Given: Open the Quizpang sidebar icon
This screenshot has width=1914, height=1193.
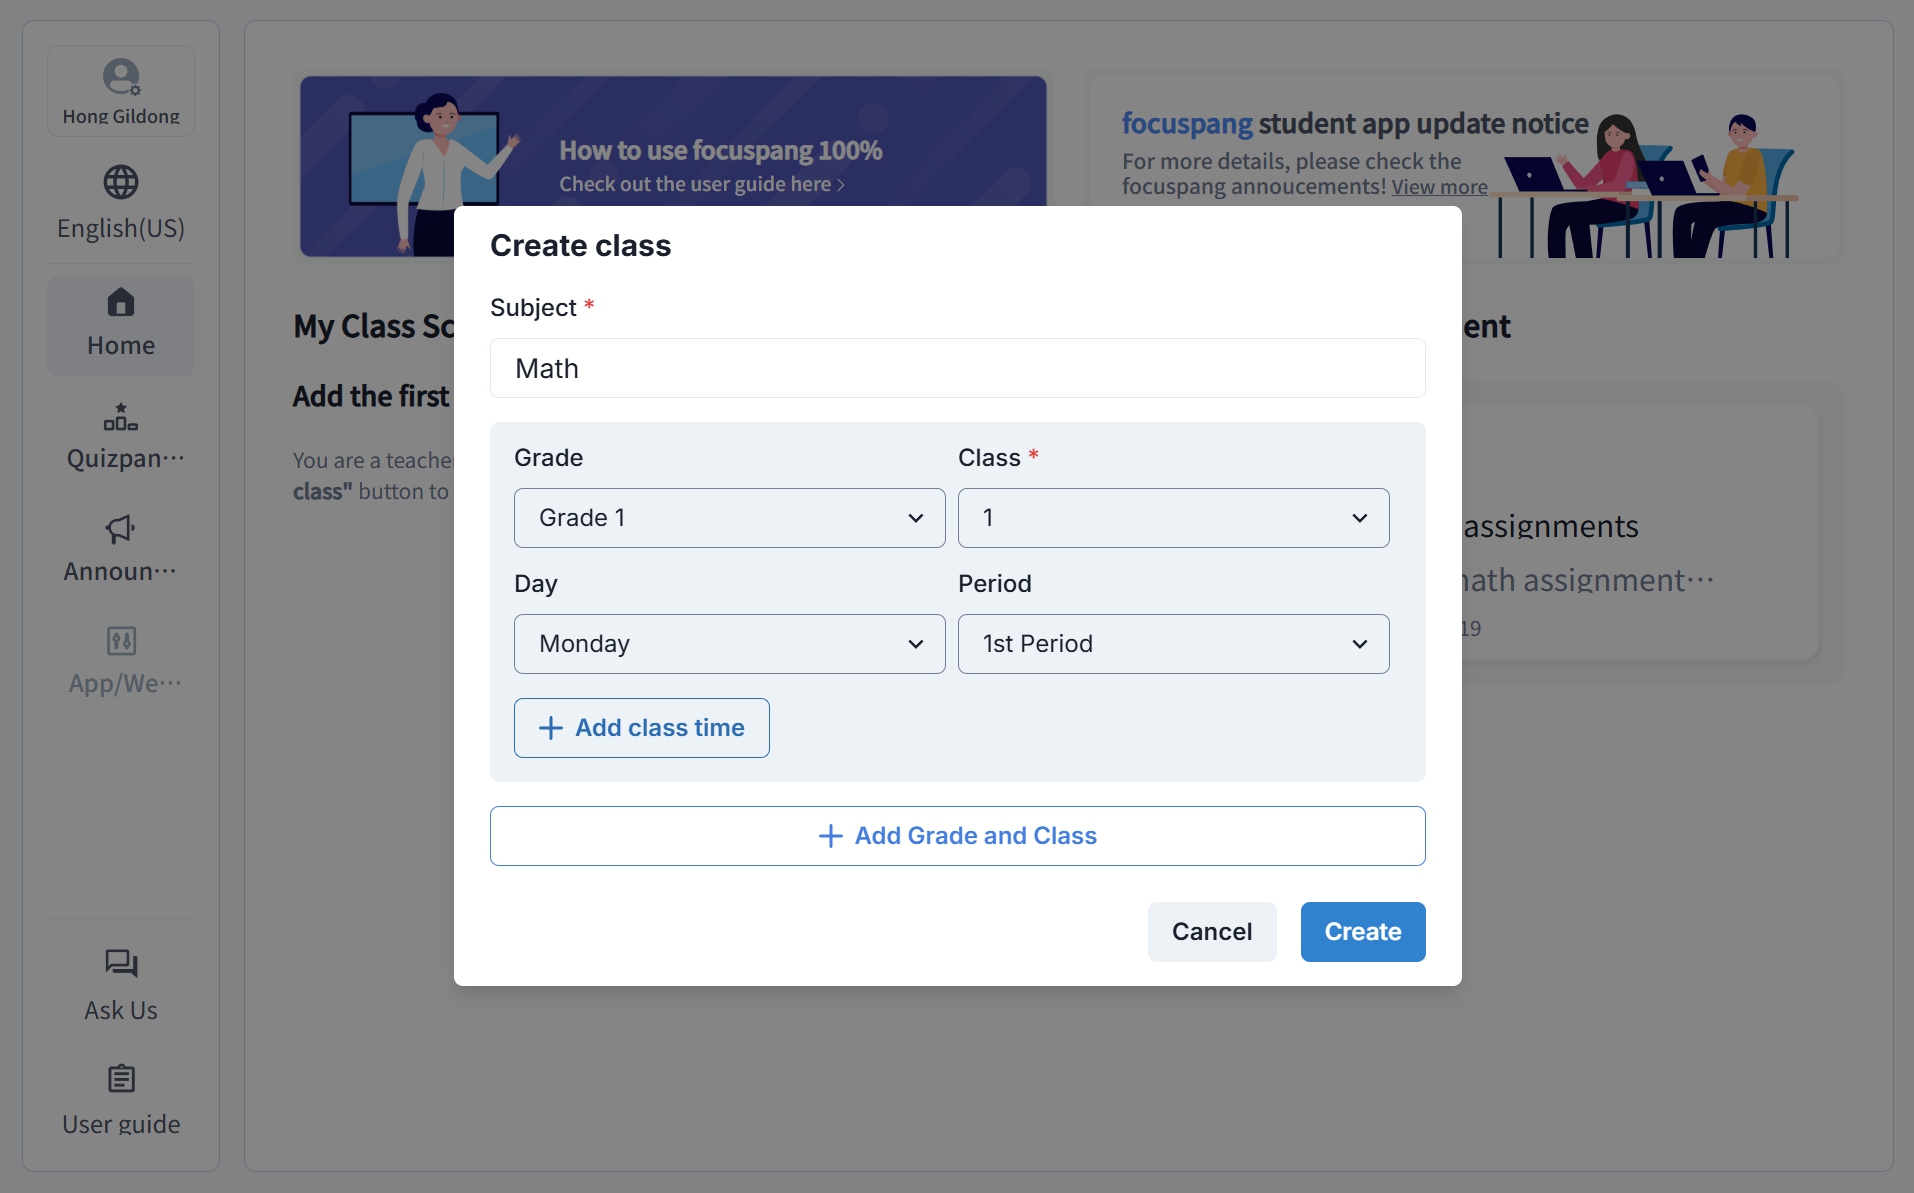Looking at the screenshot, I should (121, 416).
